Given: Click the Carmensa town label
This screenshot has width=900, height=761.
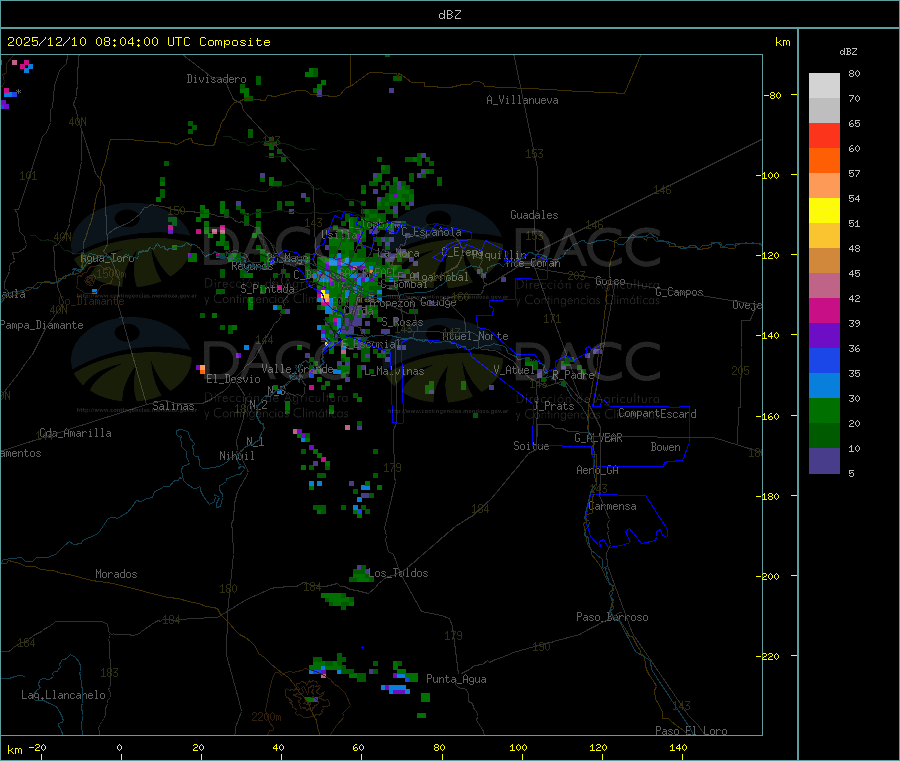Looking at the screenshot, I should tap(612, 507).
